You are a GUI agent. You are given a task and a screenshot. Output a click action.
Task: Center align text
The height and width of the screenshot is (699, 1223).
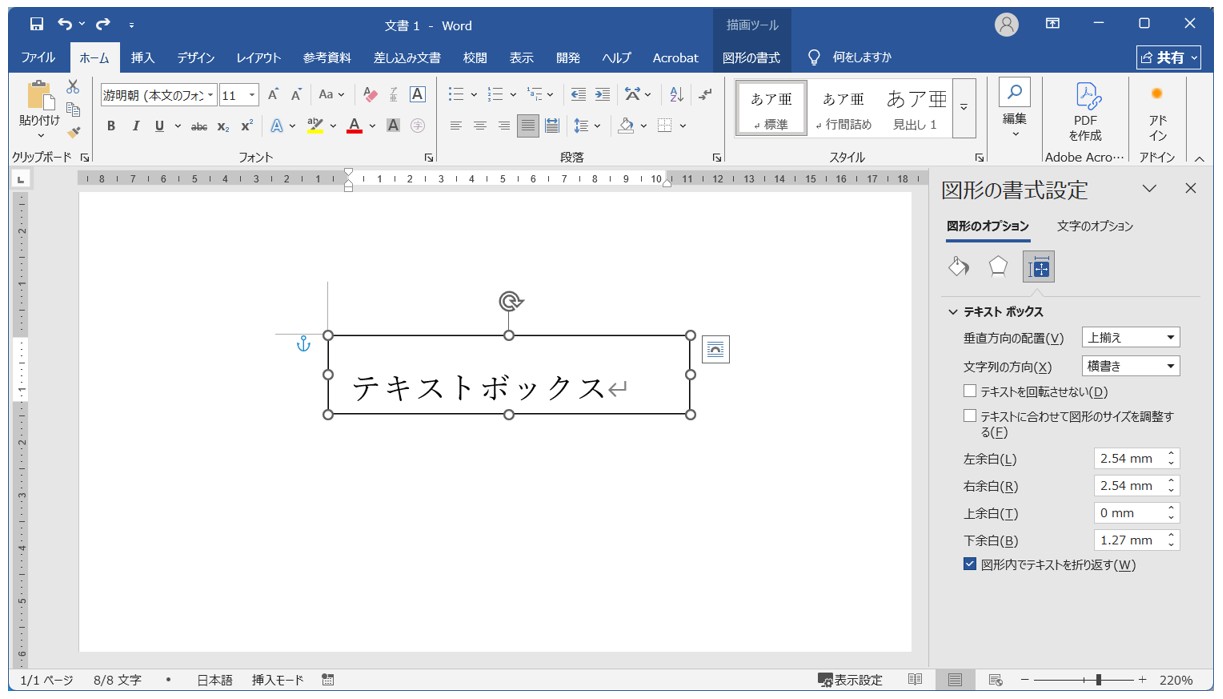[480, 126]
